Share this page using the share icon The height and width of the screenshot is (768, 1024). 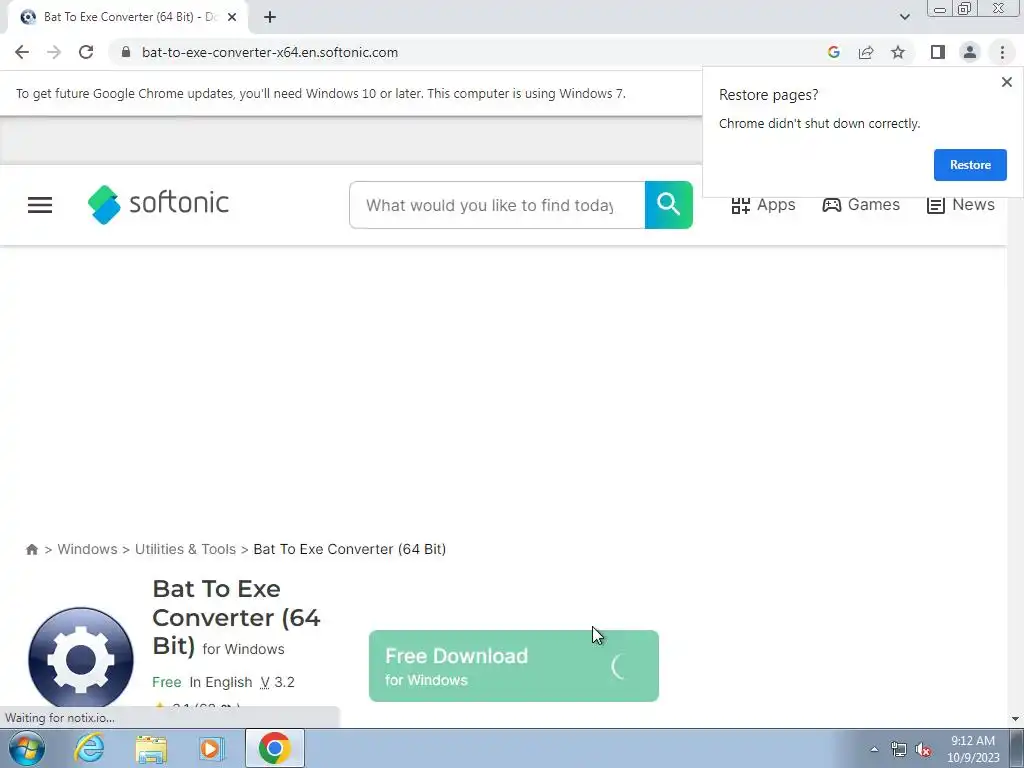[866, 52]
